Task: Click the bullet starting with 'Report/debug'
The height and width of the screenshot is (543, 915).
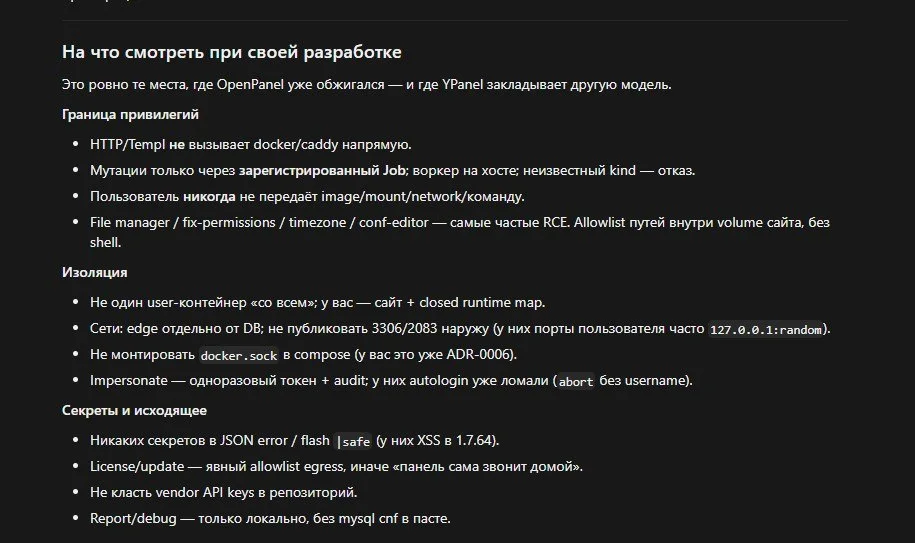Action: tap(270, 519)
